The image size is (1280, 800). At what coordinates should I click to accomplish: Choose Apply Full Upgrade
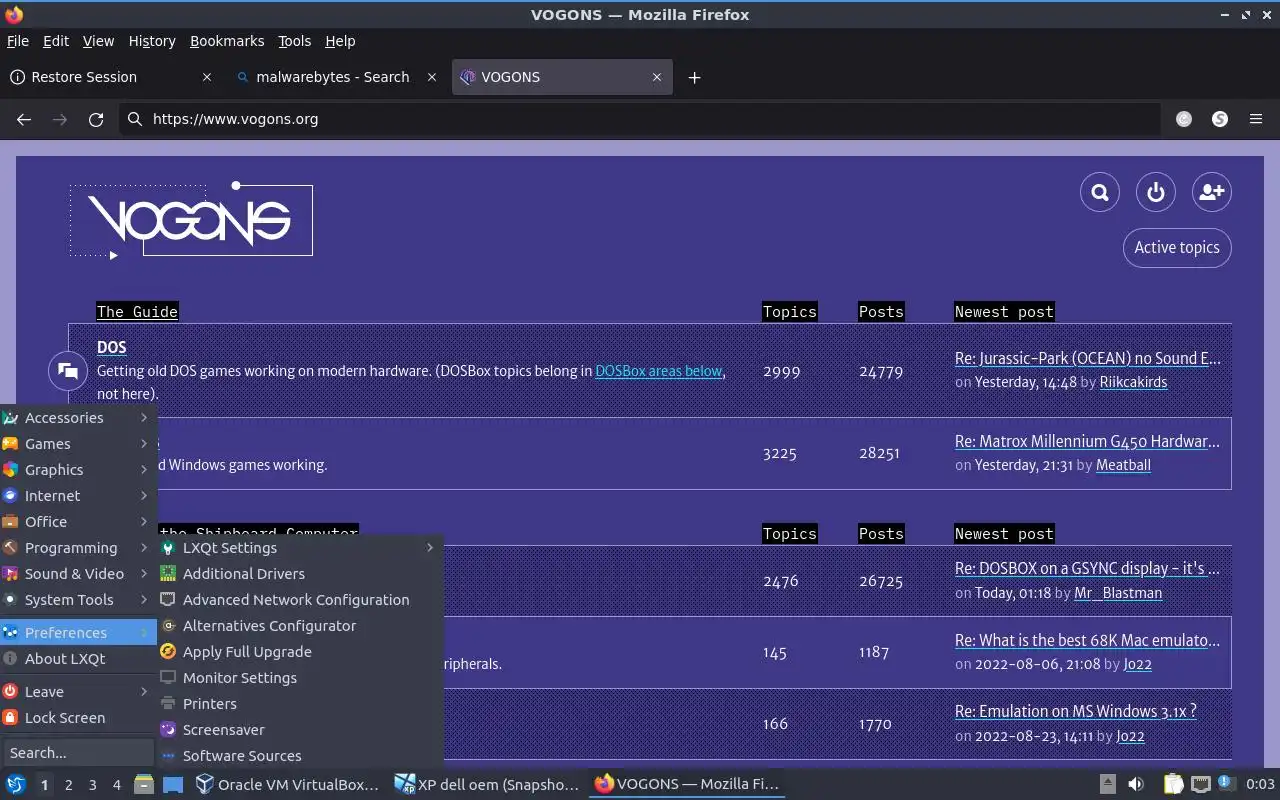coord(300,652)
